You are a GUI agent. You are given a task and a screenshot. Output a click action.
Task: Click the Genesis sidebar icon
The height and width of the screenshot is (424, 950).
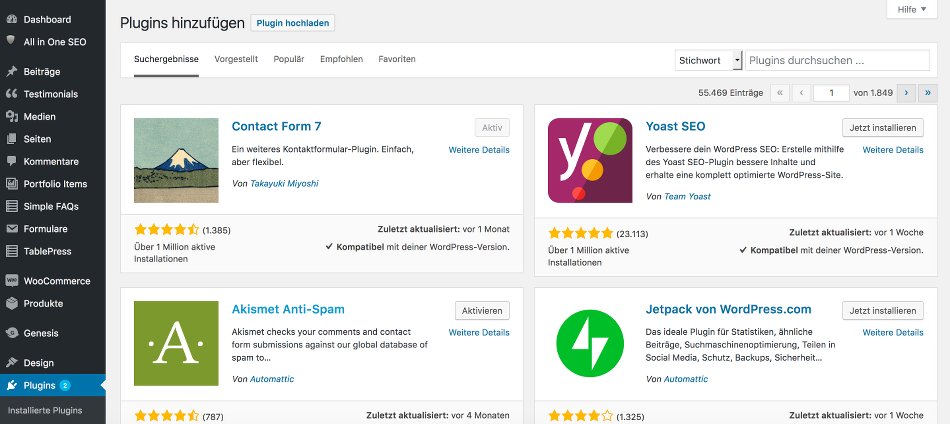[x=11, y=333]
